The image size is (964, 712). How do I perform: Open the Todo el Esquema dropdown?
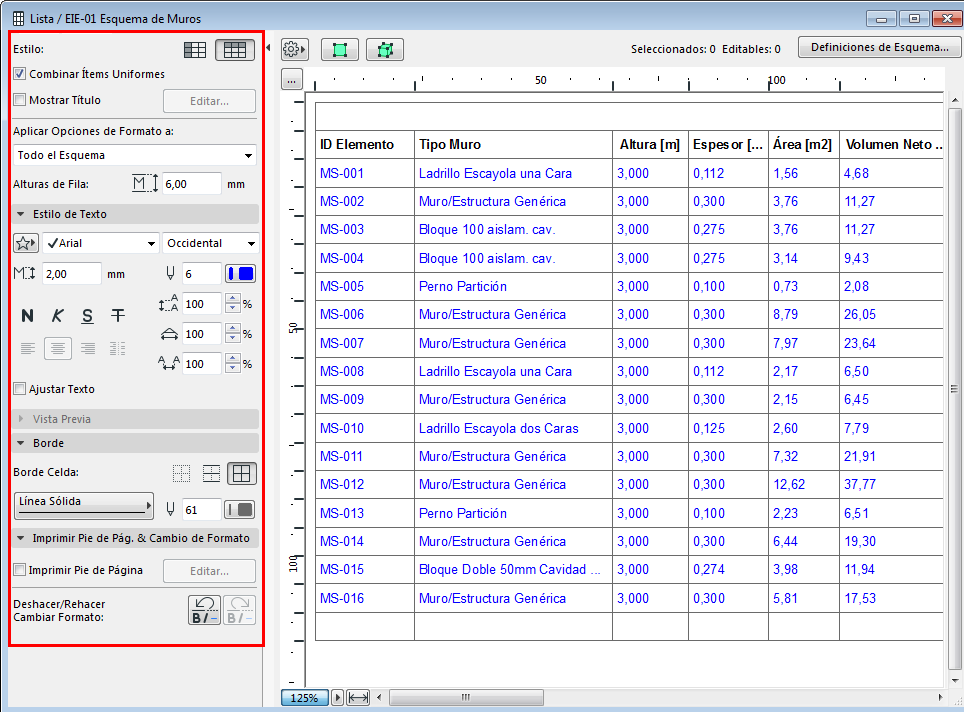coord(135,155)
